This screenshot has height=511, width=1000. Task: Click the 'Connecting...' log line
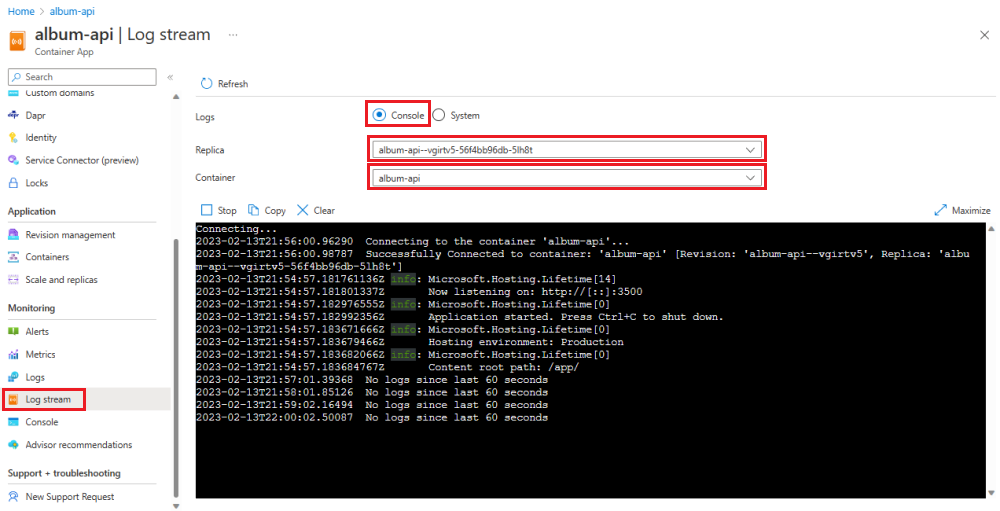click(x=237, y=229)
